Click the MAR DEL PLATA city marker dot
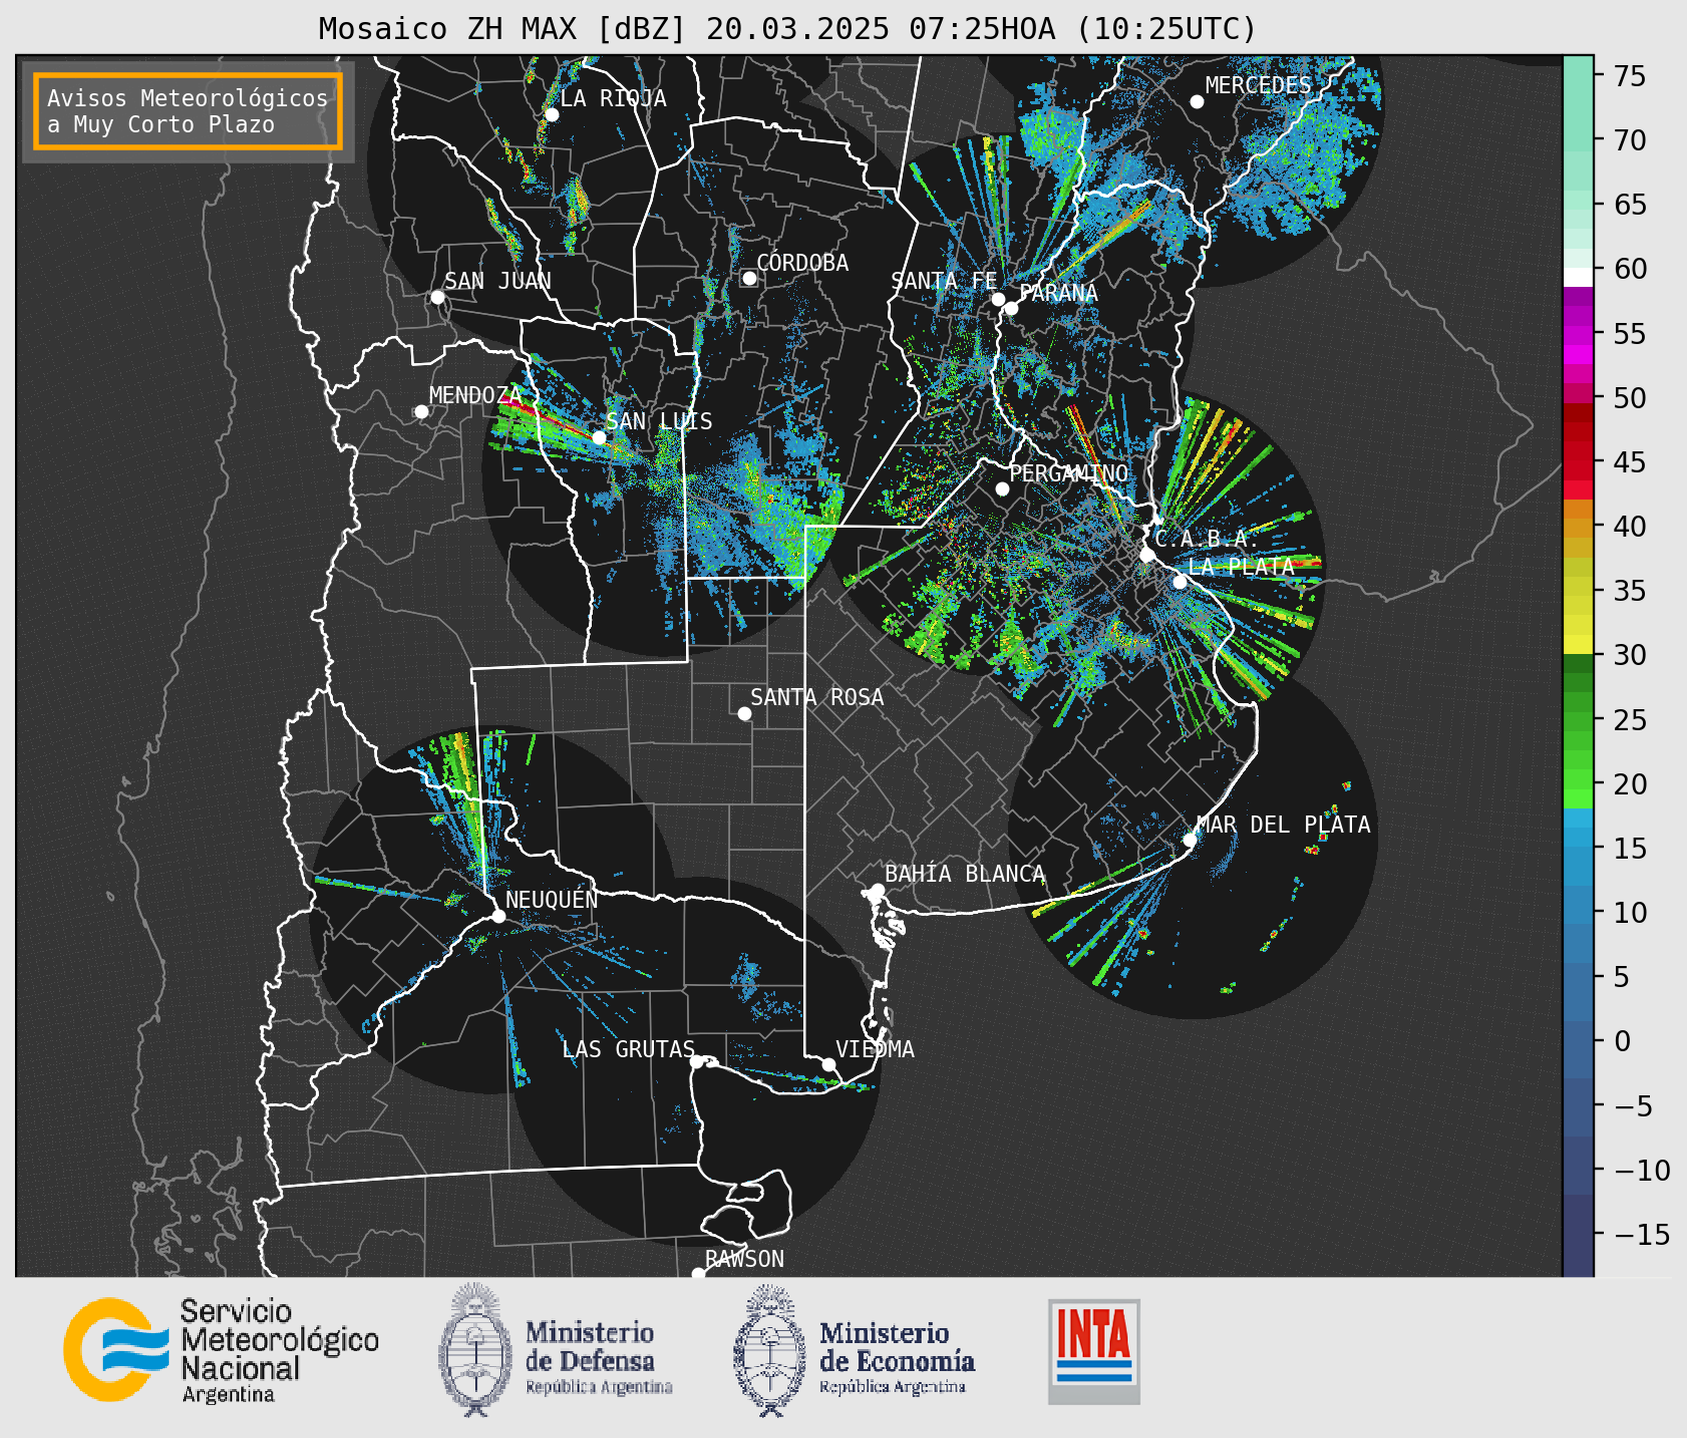 pos(1190,840)
